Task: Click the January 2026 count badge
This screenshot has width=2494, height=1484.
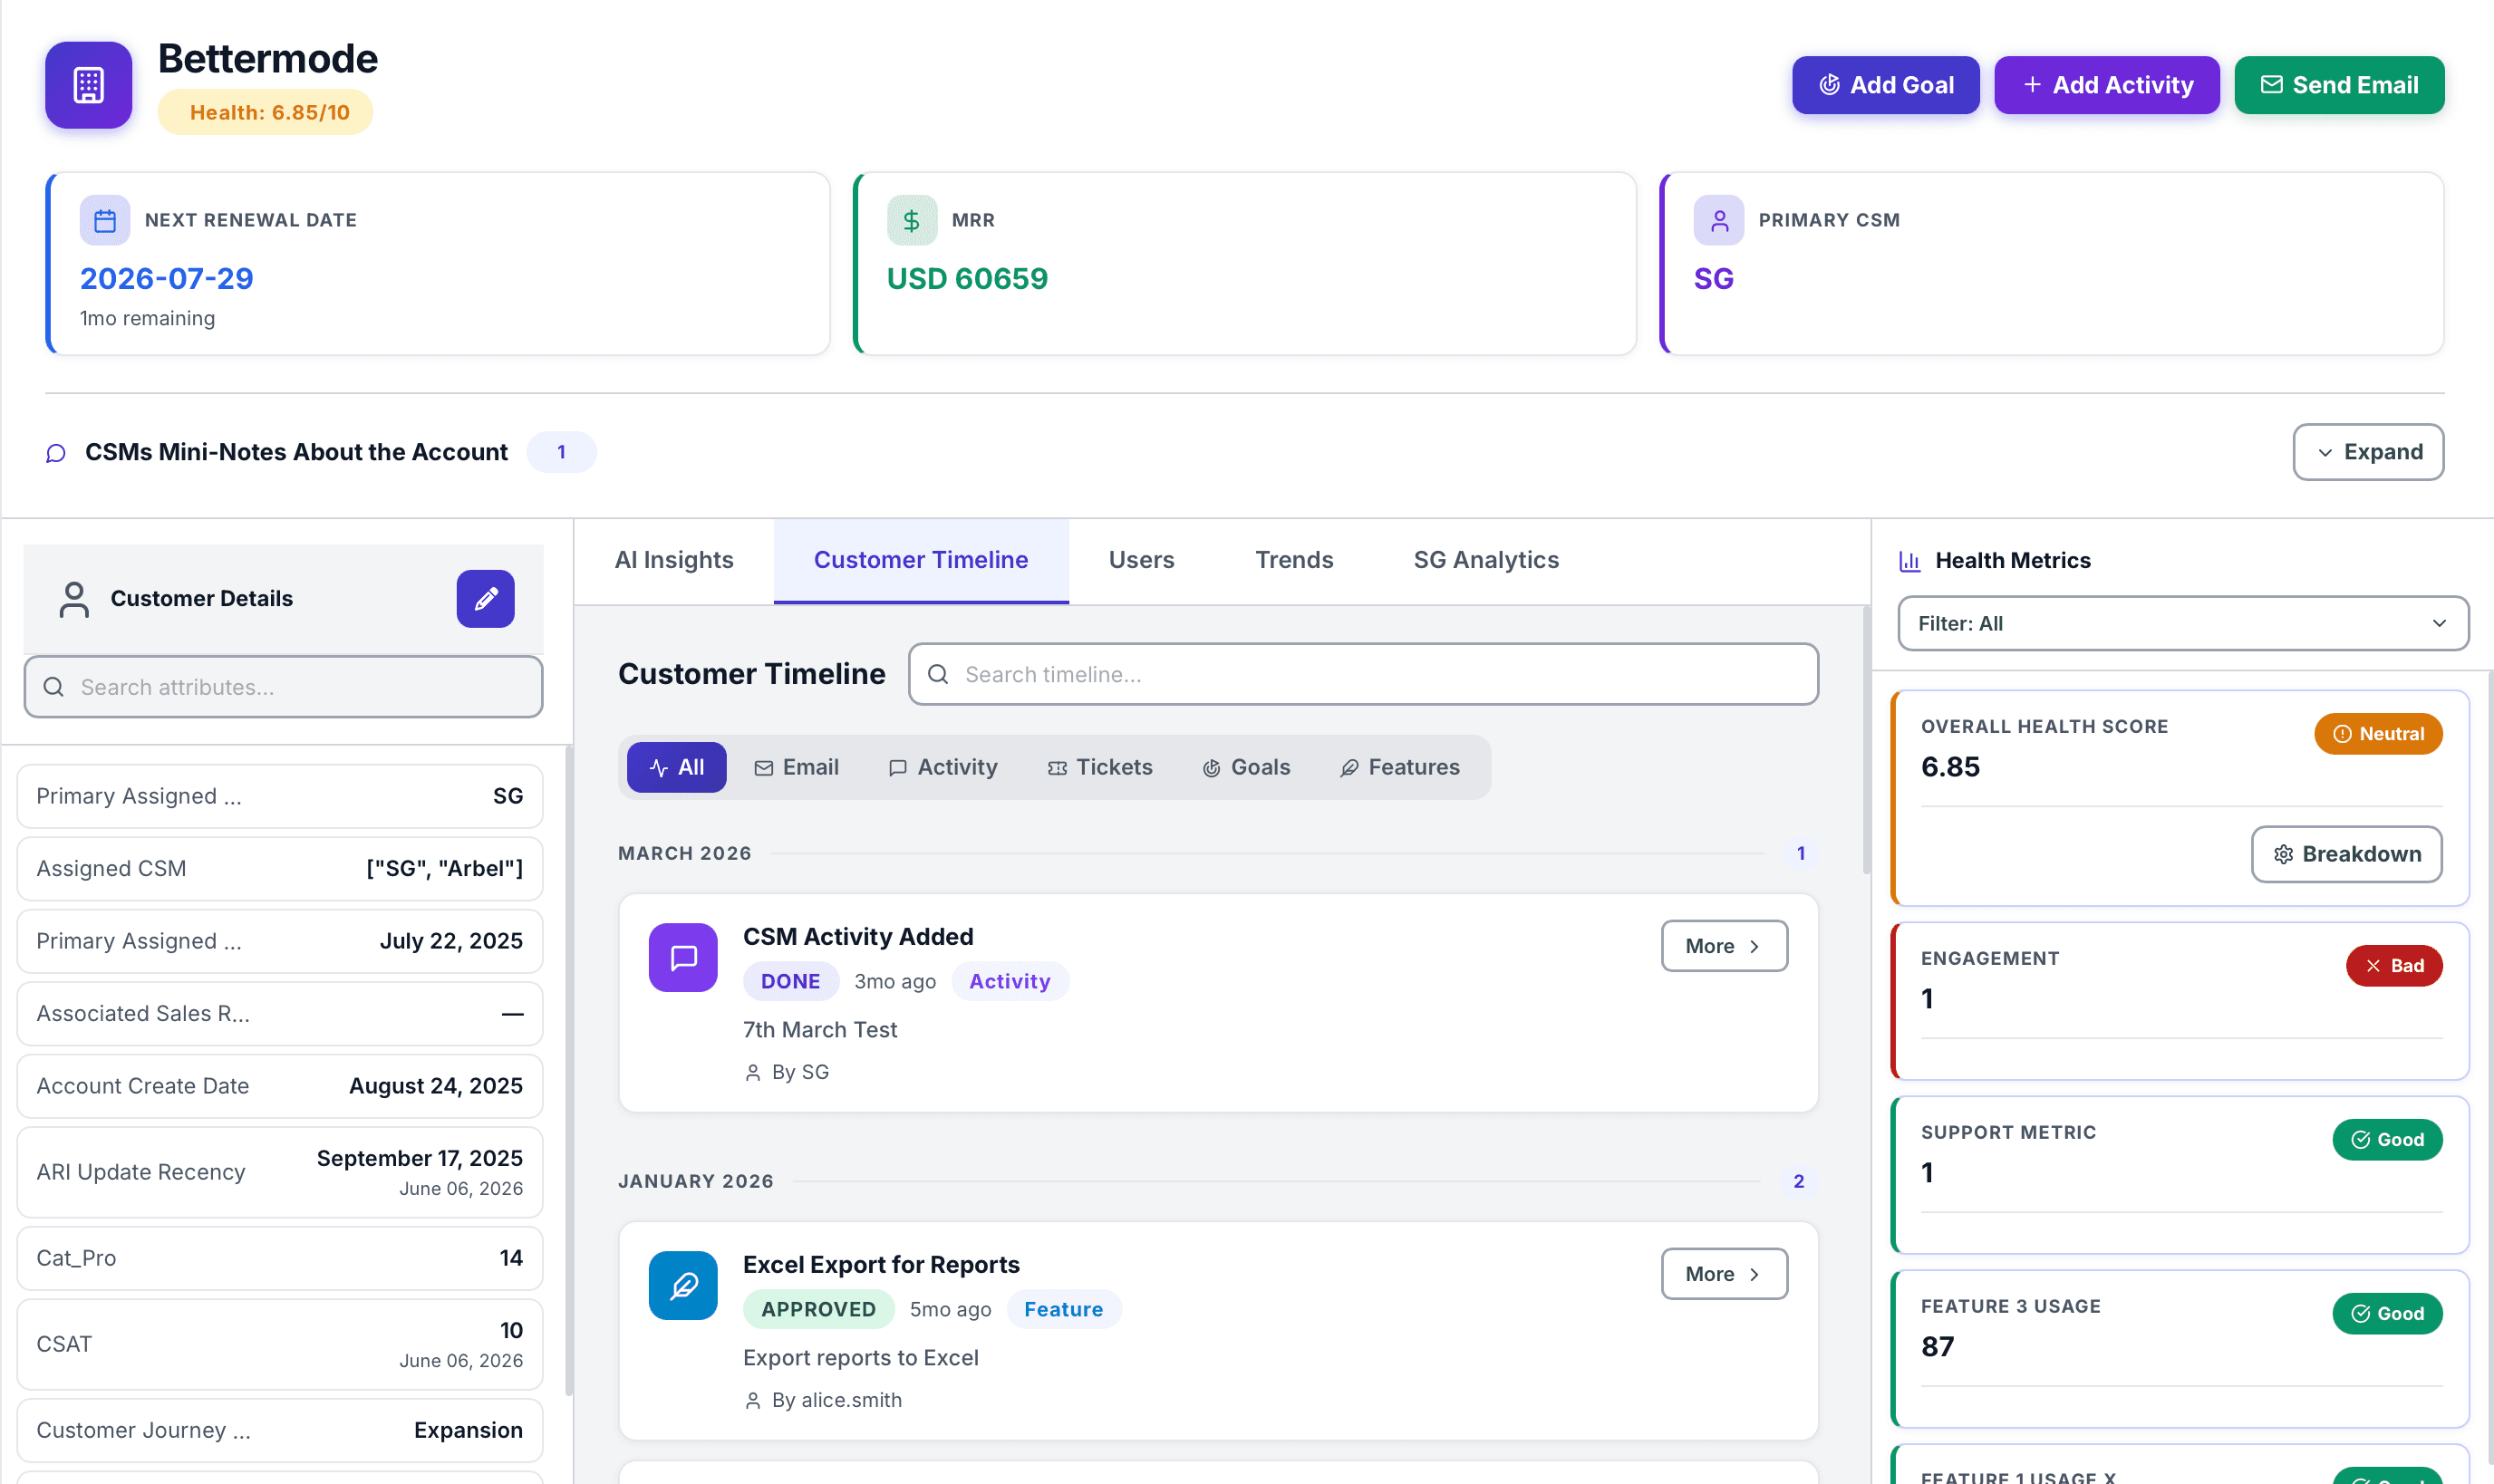Action: [x=1798, y=1181]
